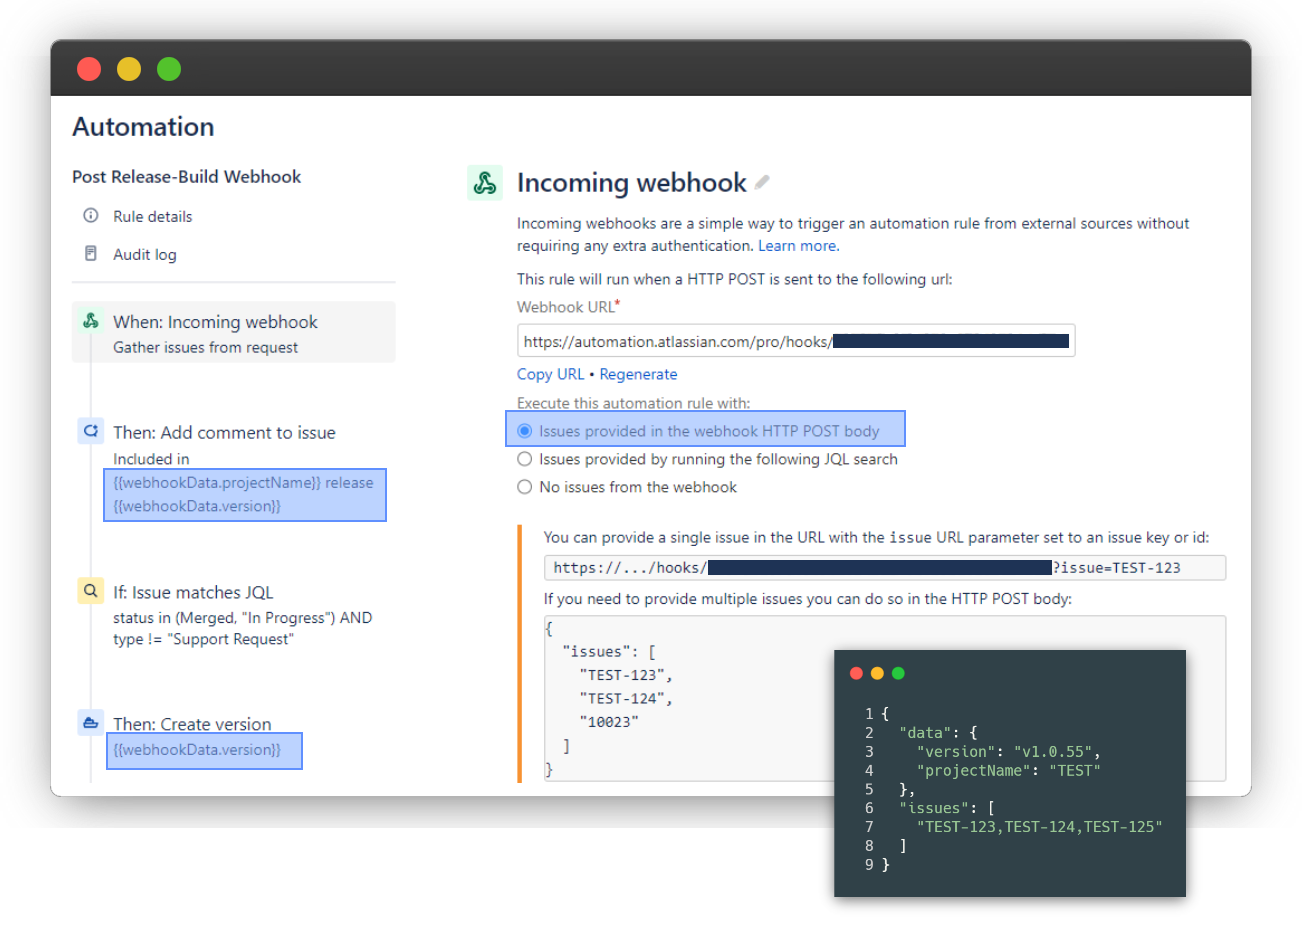
Task: Open the Audit log entry
Action: click(x=145, y=254)
